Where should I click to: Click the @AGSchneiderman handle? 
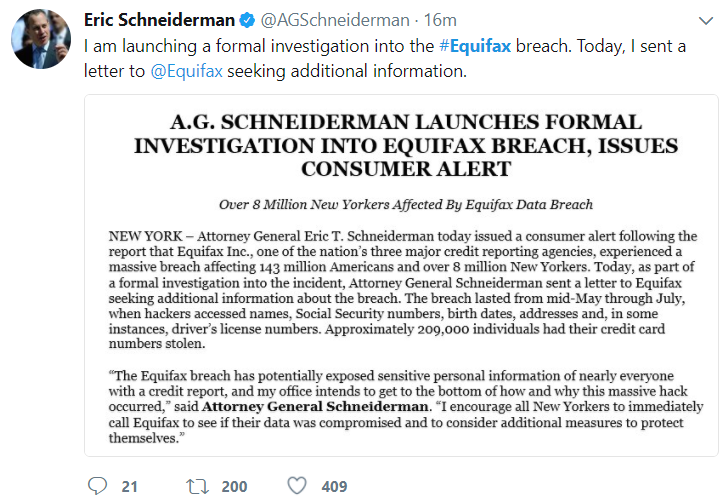(335, 20)
